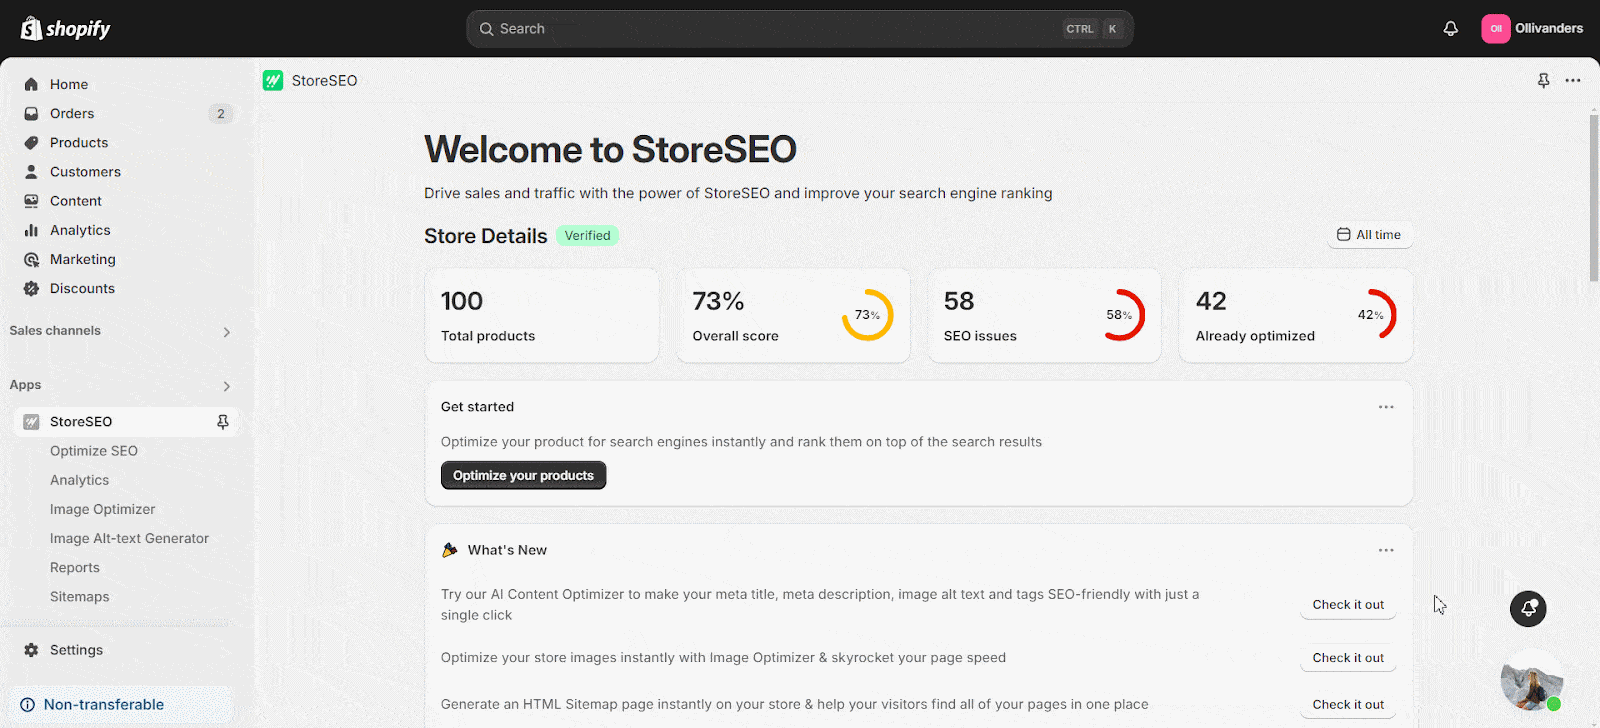Go to Image Optimizer page
This screenshot has height=728, width=1600.
coord(103,509)
